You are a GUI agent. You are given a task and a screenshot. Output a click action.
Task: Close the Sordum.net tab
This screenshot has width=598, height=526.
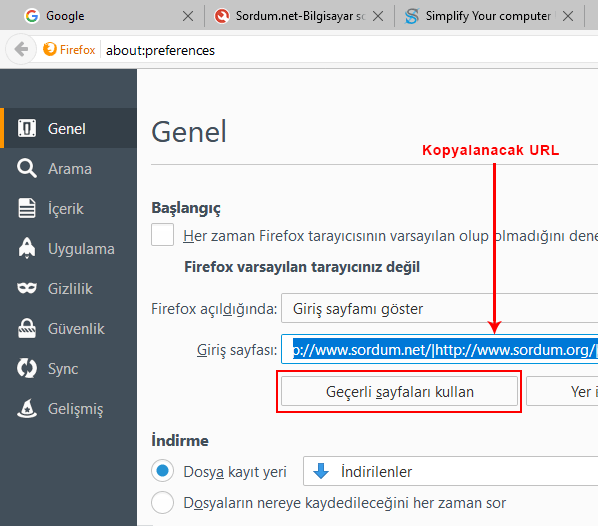(x=378, y=16)
